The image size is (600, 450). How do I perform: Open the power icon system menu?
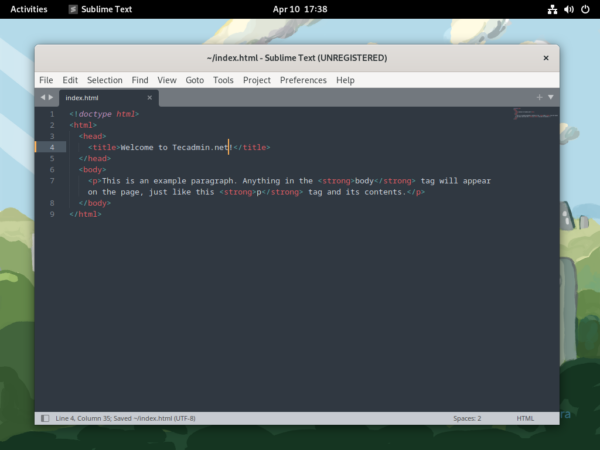tap(585, 9)
